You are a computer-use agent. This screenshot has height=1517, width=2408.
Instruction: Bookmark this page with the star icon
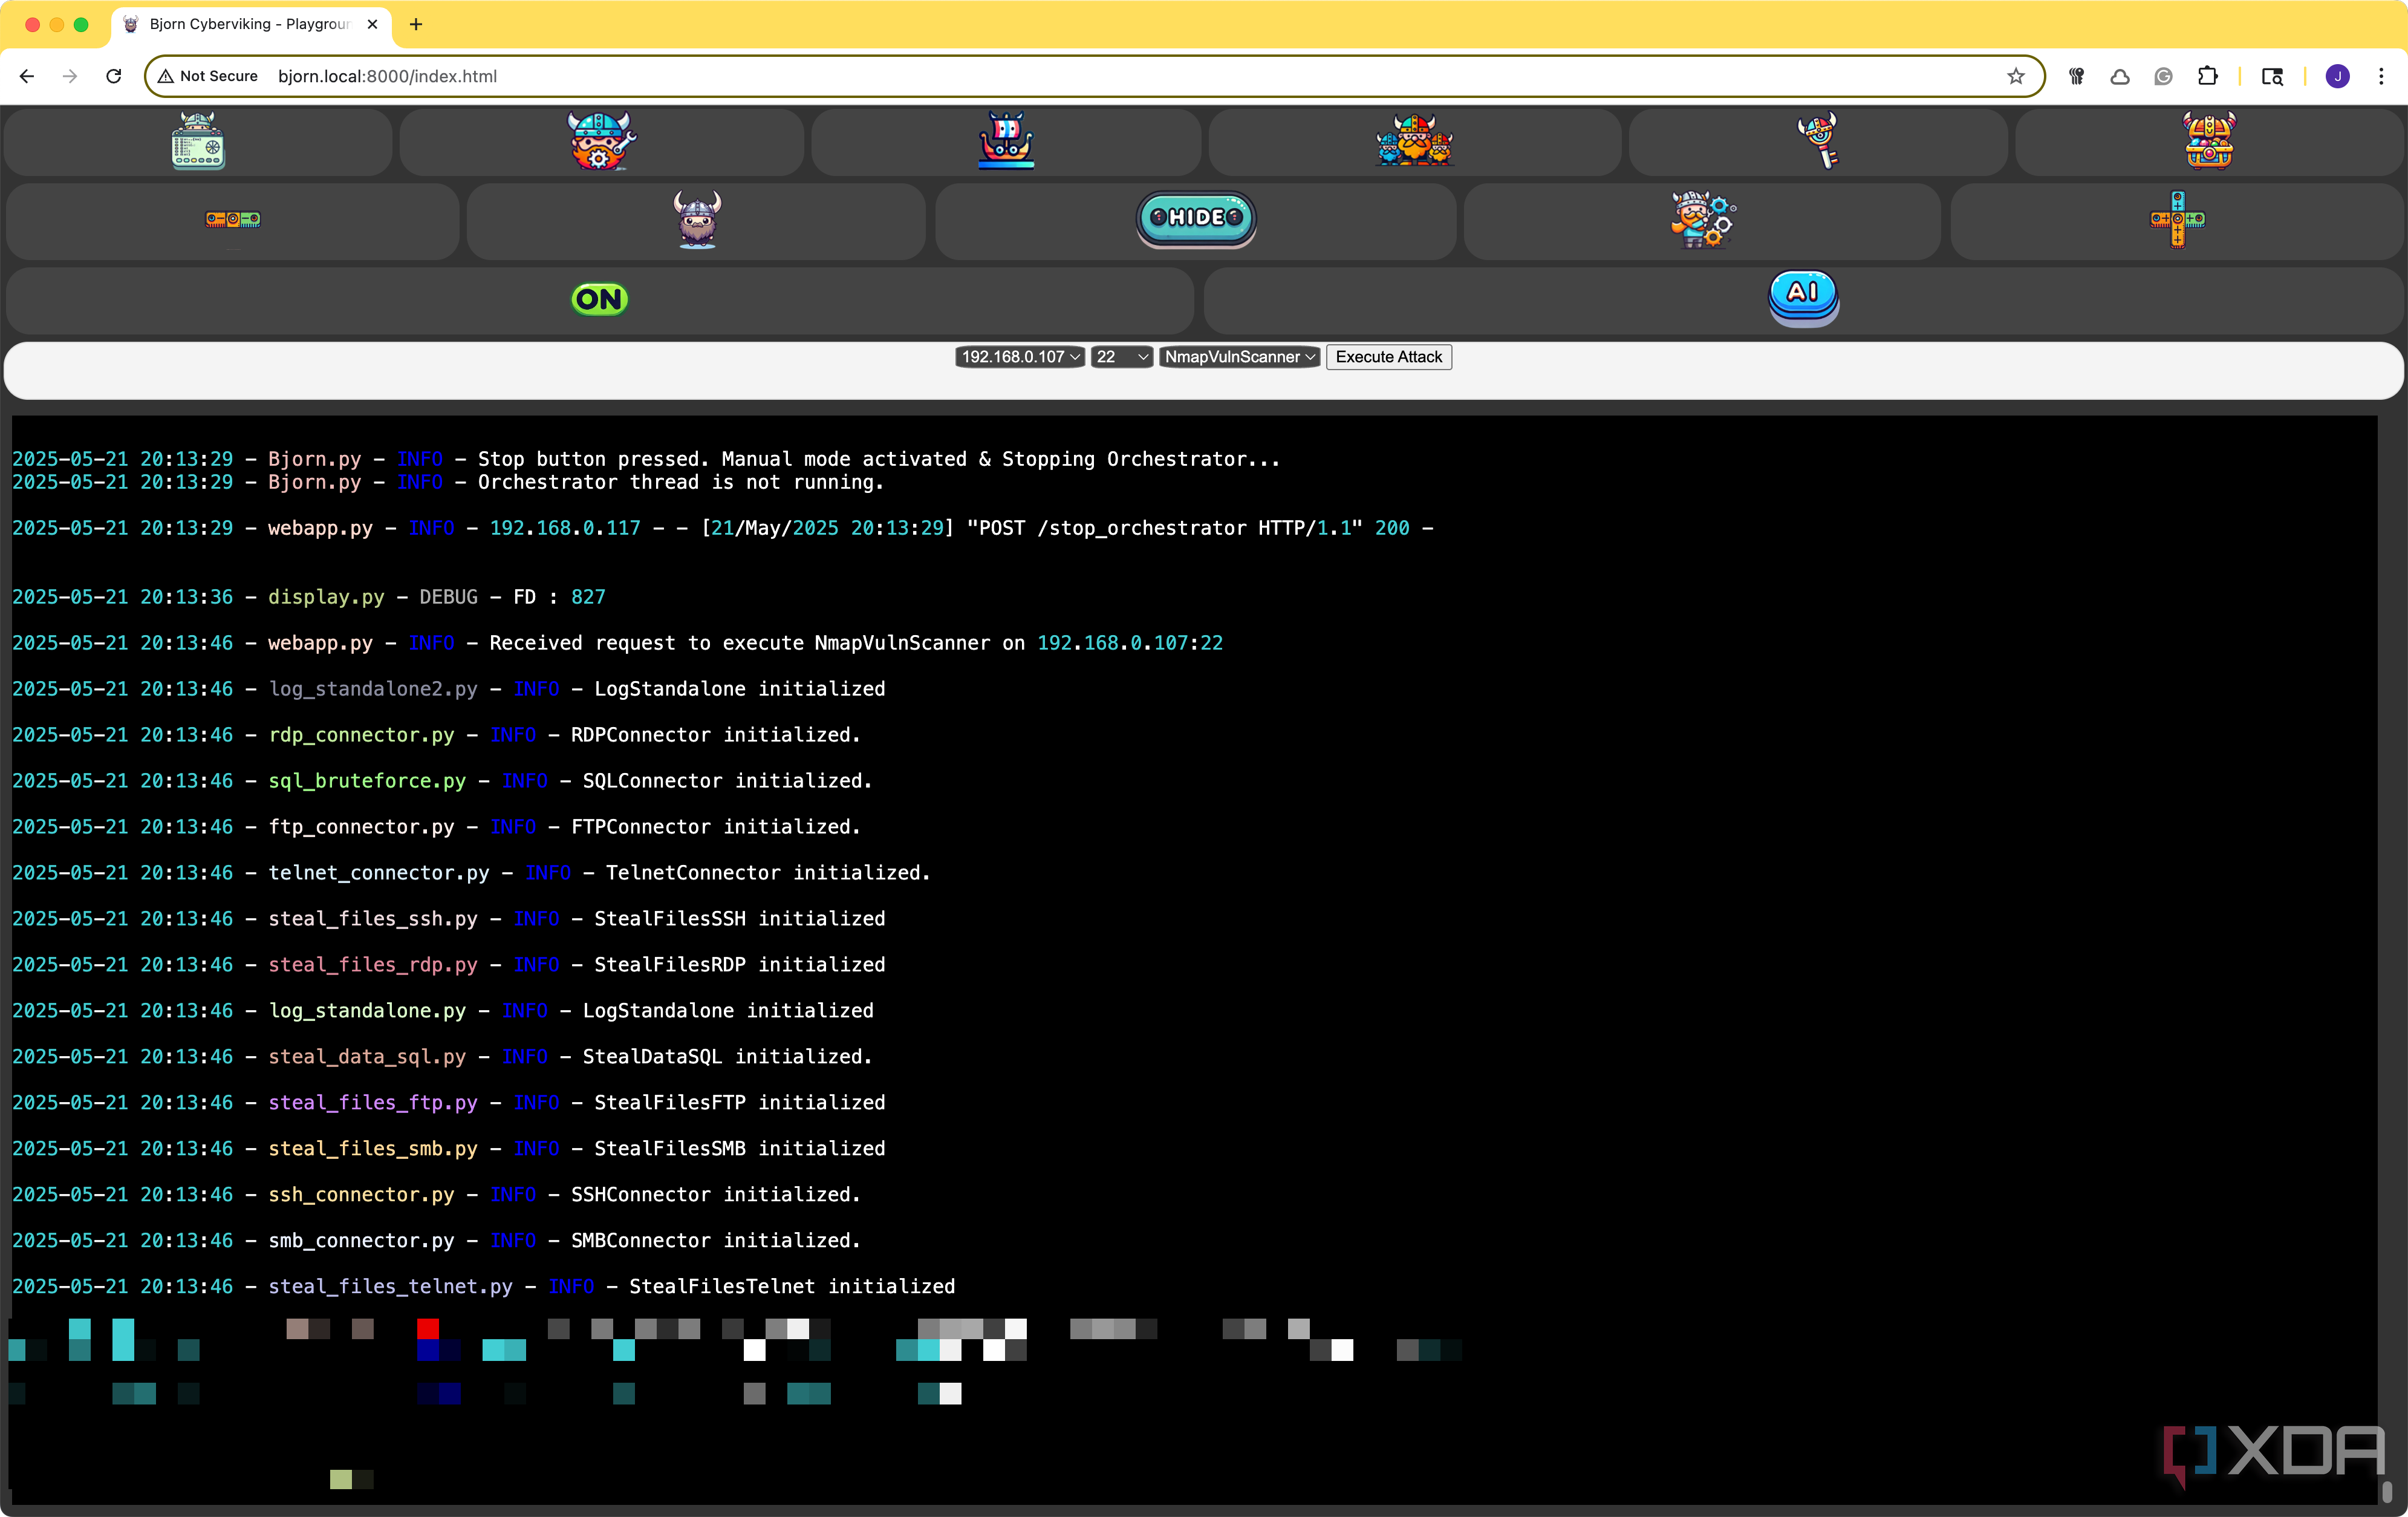(x=2016, y=76)
